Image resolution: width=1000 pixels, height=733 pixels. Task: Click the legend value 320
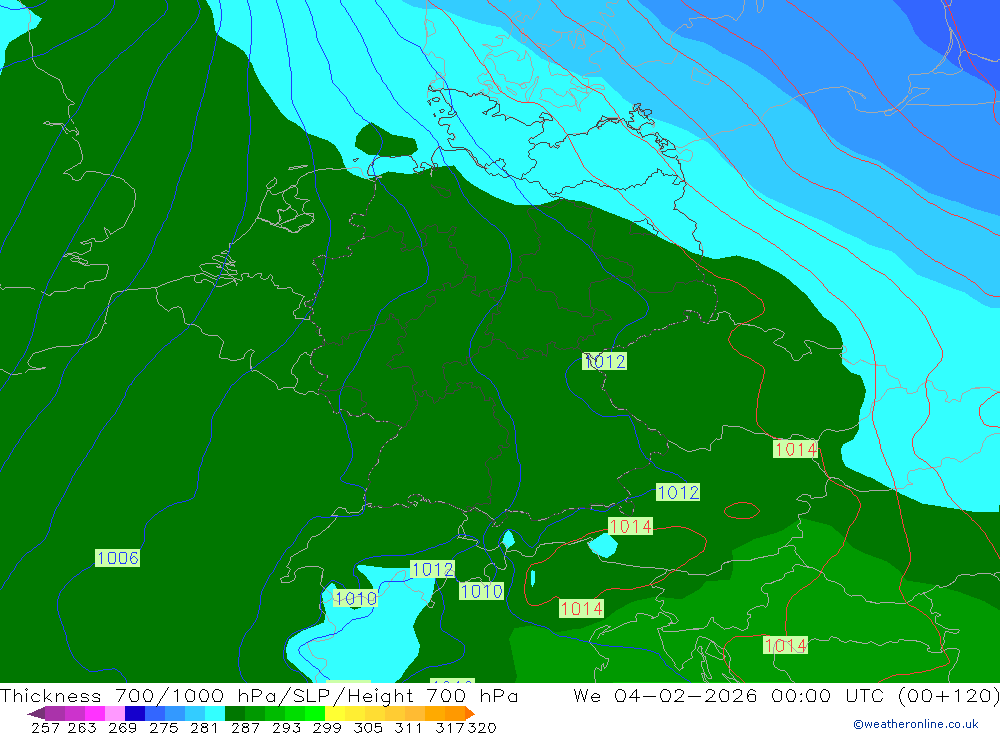[x=482, y=727]
